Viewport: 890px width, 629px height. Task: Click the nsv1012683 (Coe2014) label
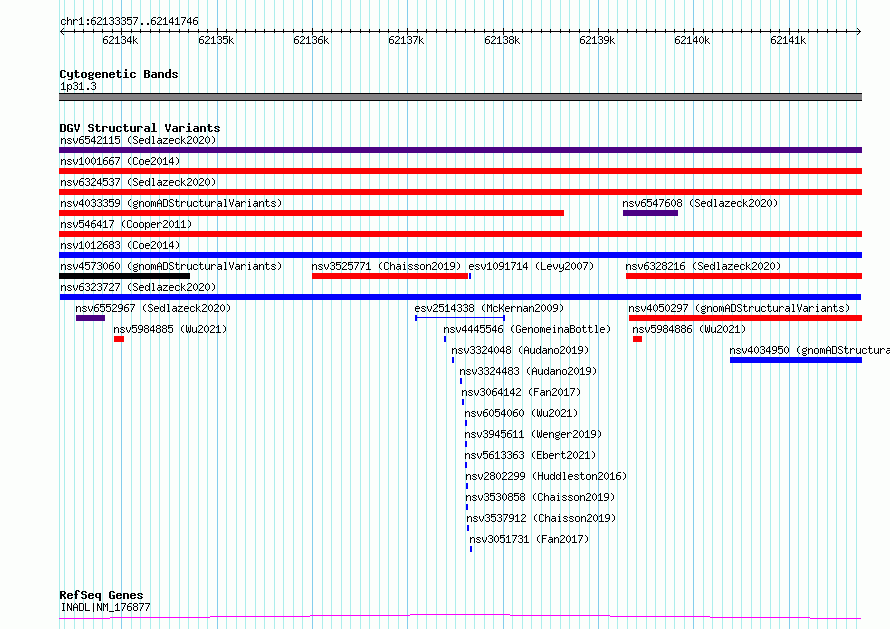pyautogui.click(x=120, y=245)
